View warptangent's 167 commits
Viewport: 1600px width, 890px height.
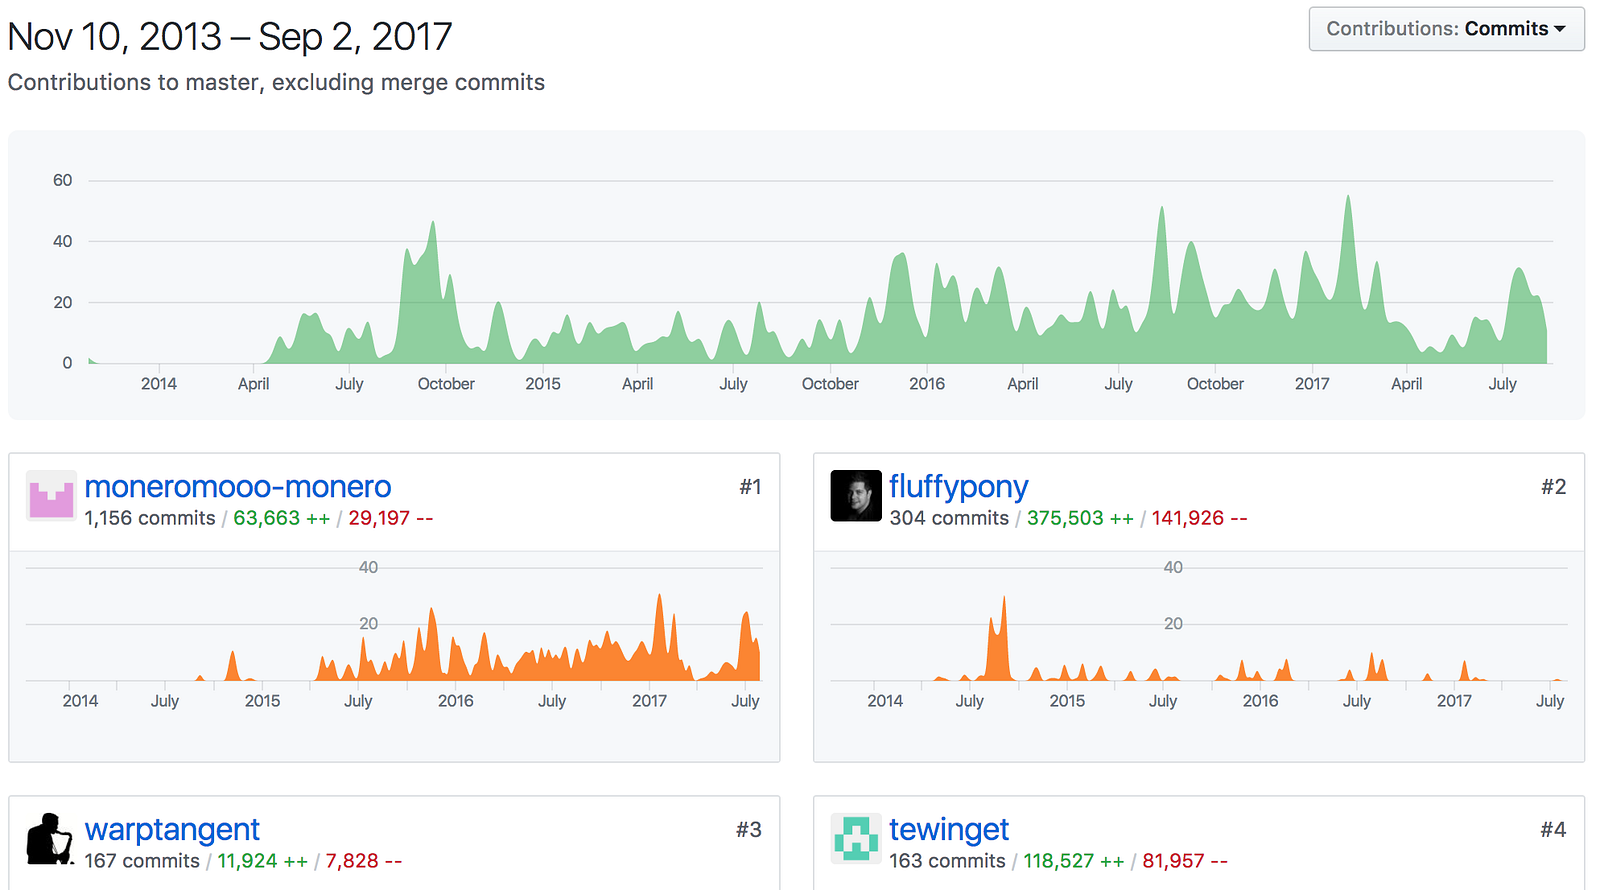point(142,861)
